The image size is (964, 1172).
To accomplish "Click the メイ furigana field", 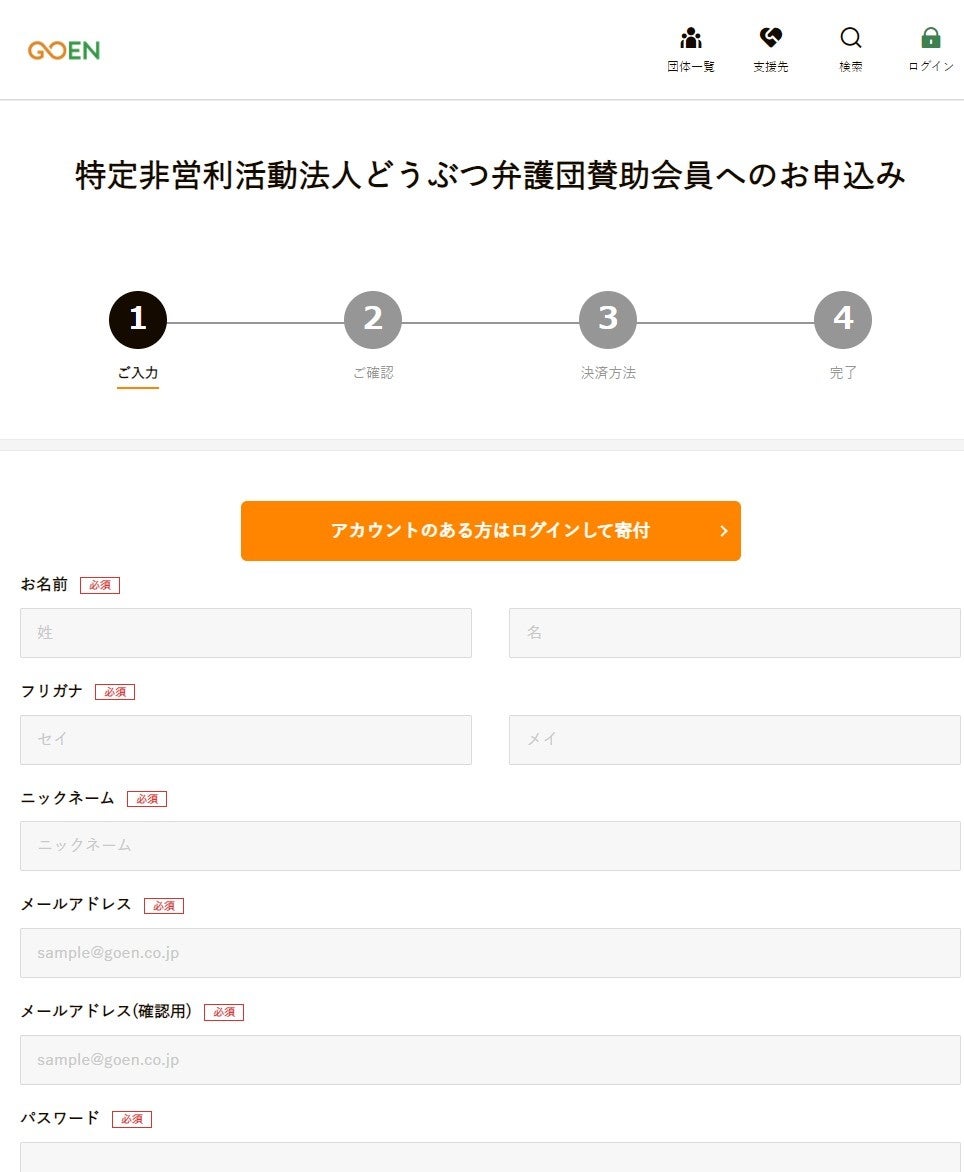I will pyautogui.click(x=734, y=740).
